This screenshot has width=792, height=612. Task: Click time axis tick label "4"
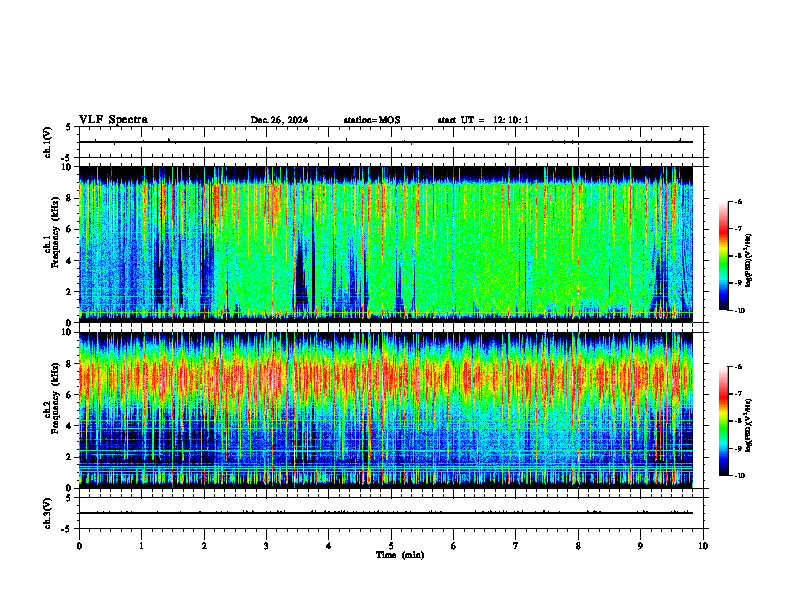click(329, 546)
